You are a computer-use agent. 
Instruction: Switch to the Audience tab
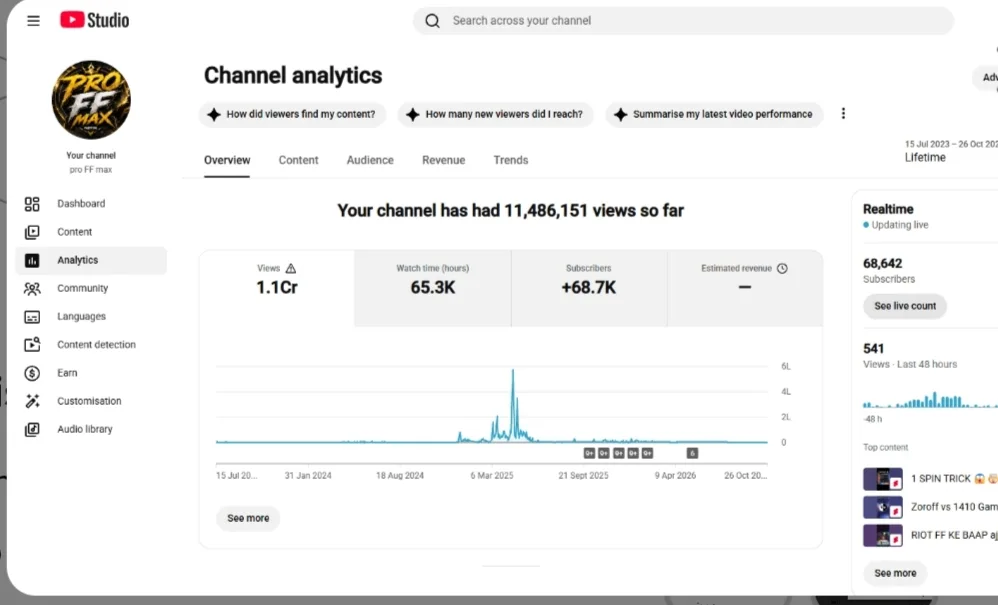click(x=370, y=160)
